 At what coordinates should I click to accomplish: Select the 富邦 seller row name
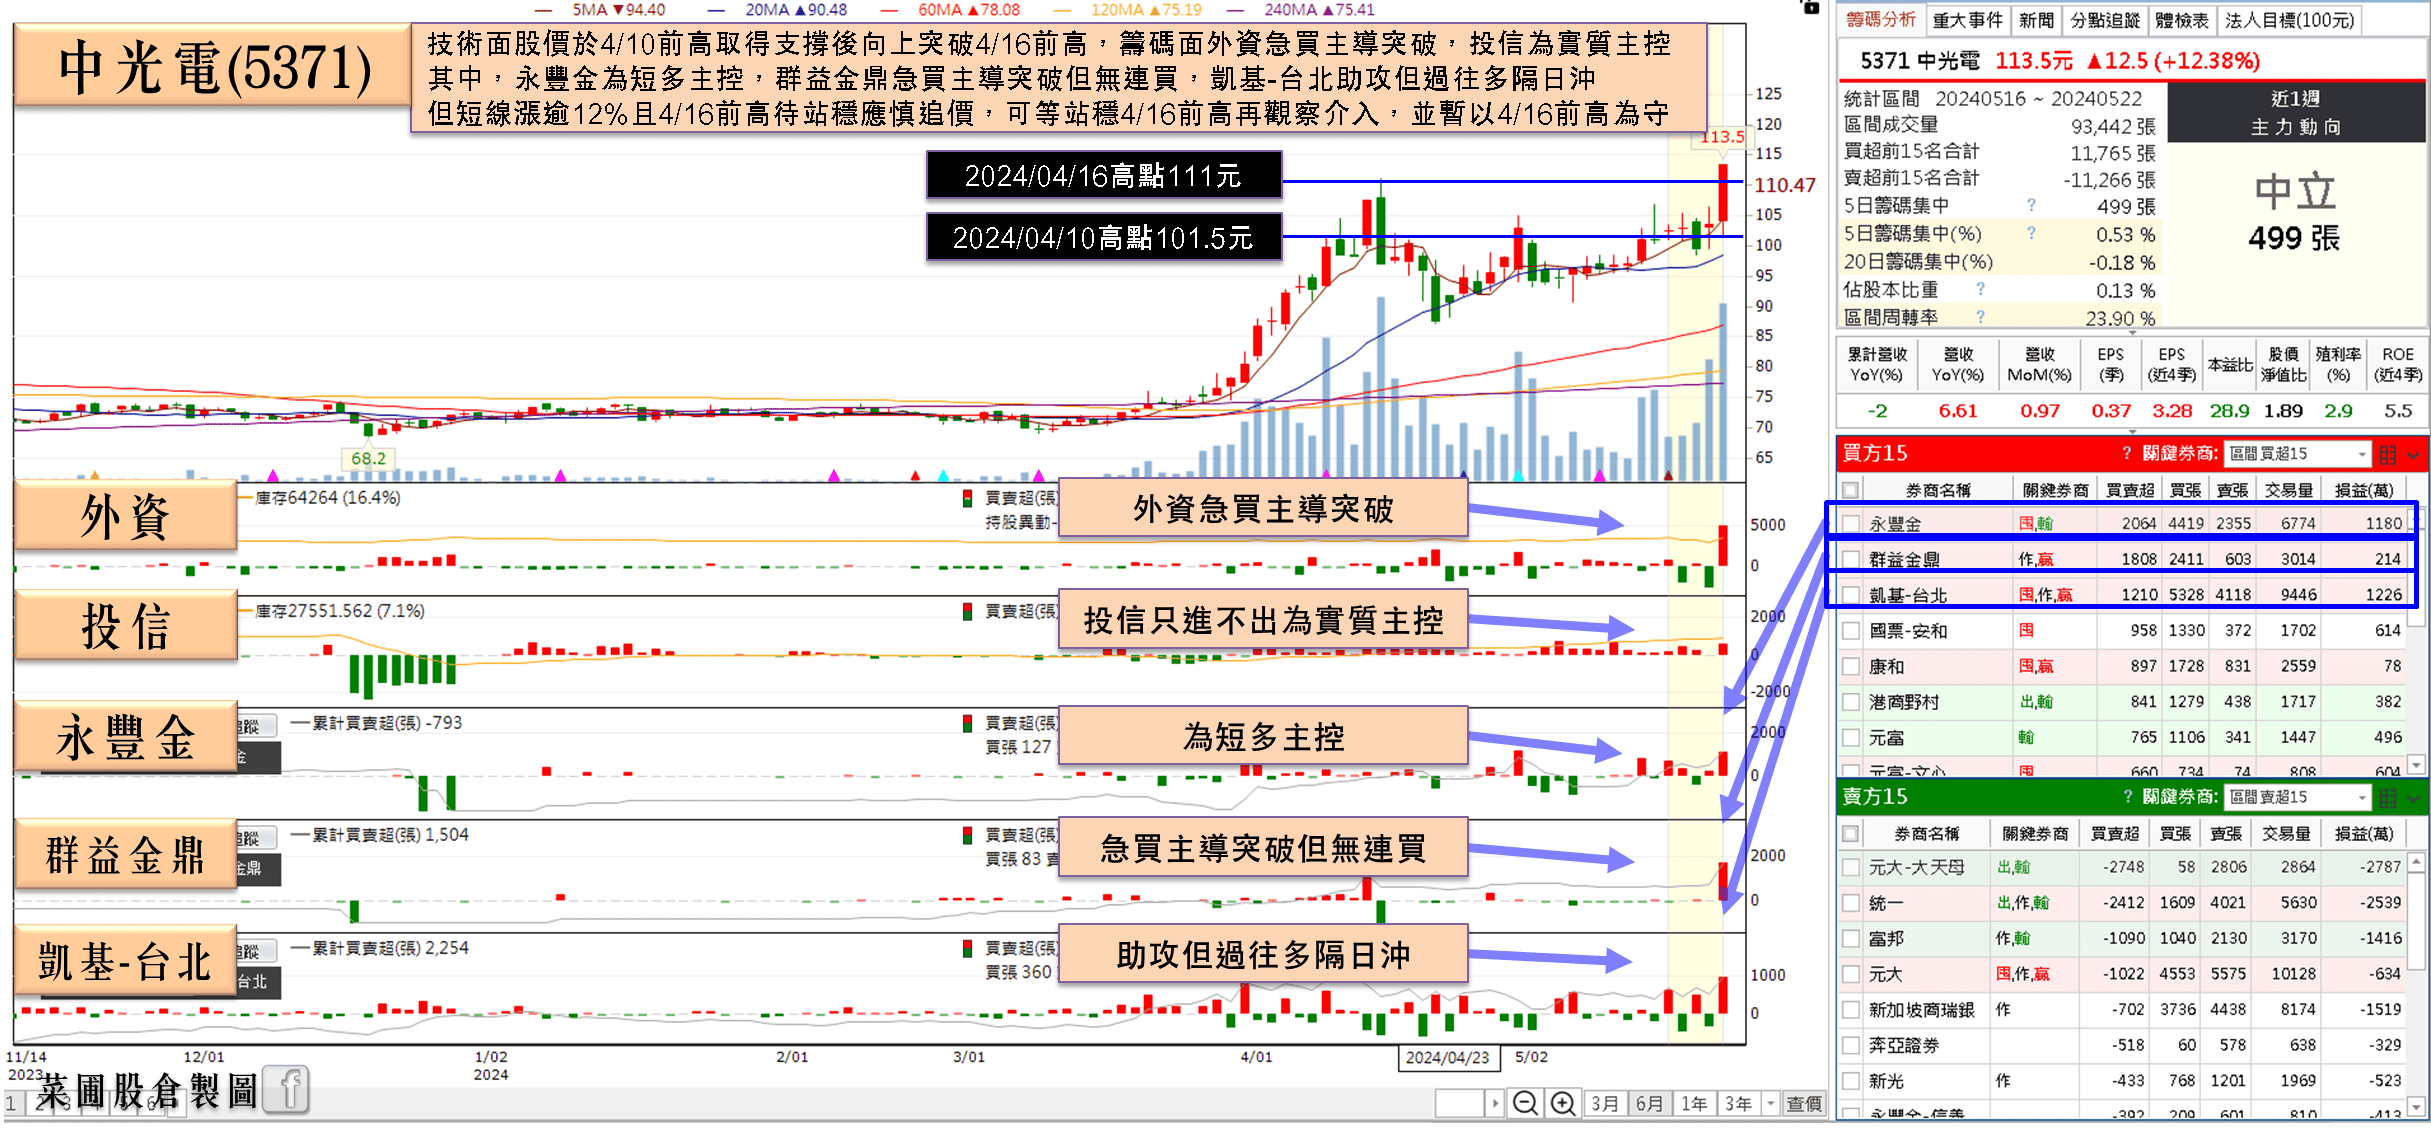pos(1886,939)
